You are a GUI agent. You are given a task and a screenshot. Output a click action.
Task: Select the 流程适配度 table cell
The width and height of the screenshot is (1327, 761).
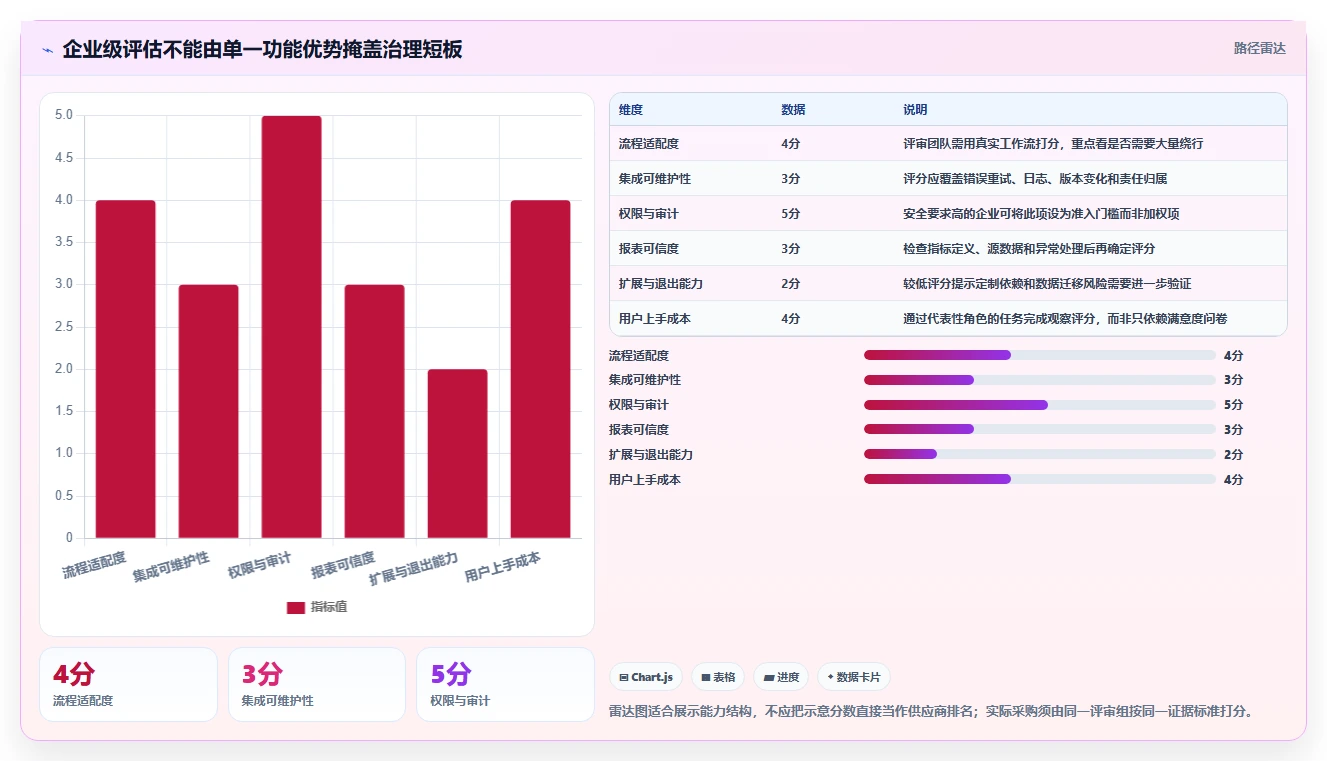(649, 144)
